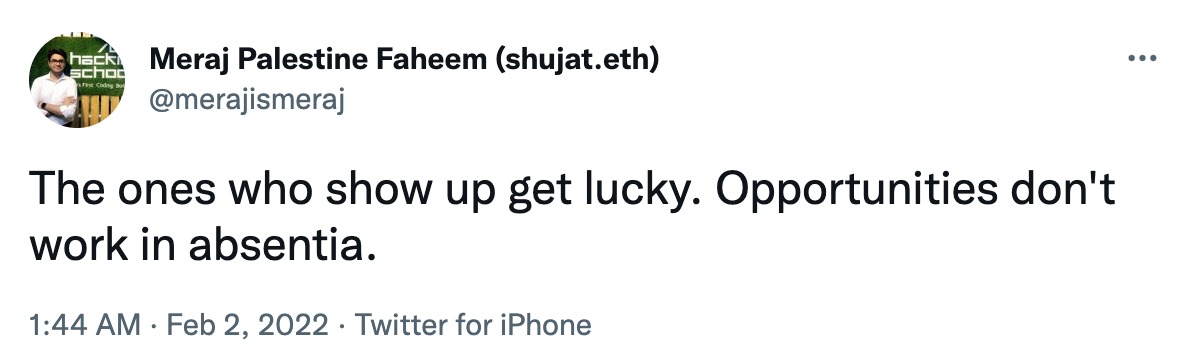The height and width of the screenshot is (364, 1192).
Task: Click work in absentia on second line
Action: coord(202,245)
